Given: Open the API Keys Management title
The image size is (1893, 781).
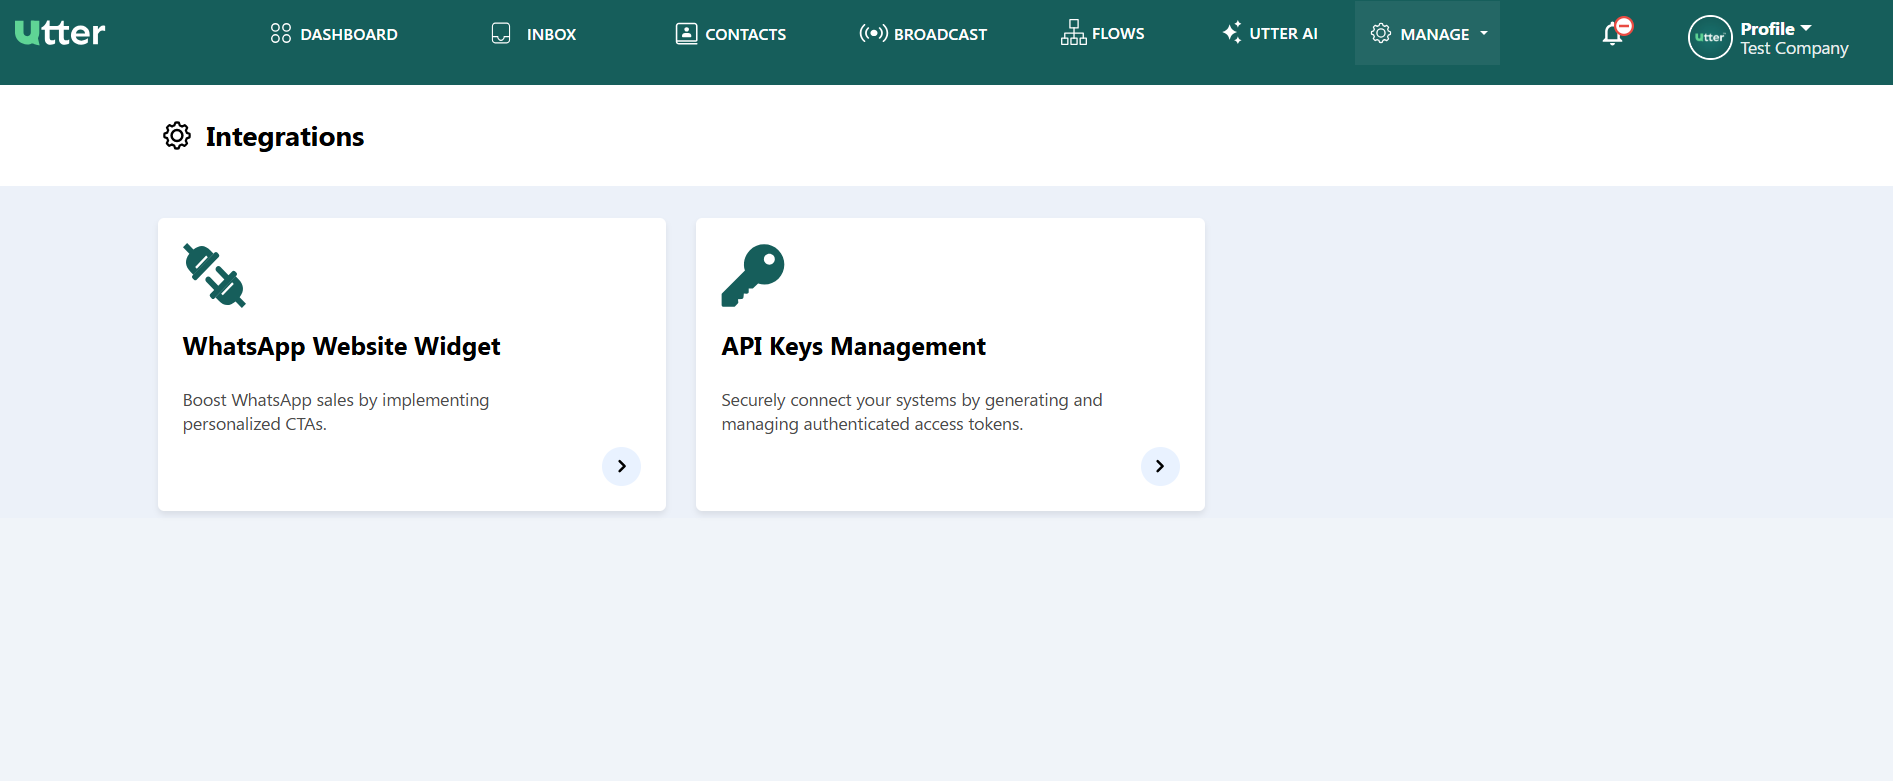Looking at the screenshot, I should tap(854, 347).
